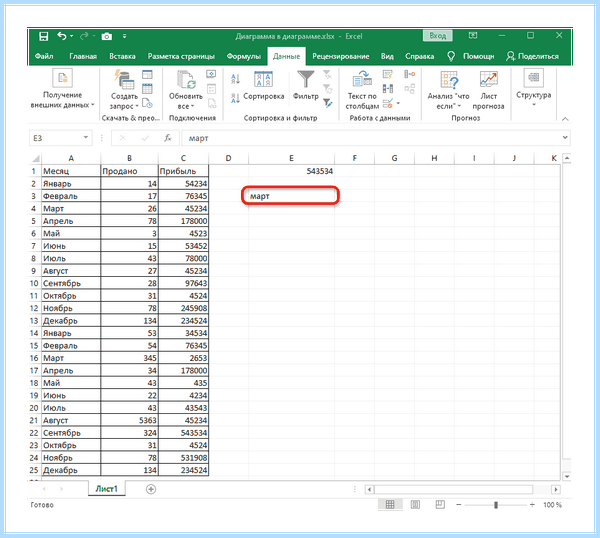
Task: Click the Data Validation icon
Action: [x=388, y=103]
